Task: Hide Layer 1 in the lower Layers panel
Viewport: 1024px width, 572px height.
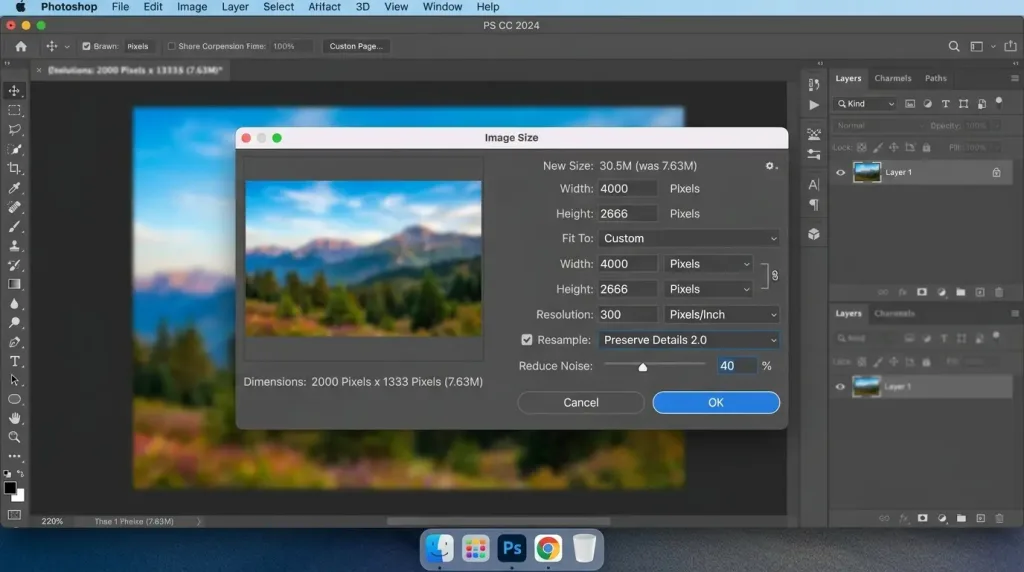Action: [840, 387]
